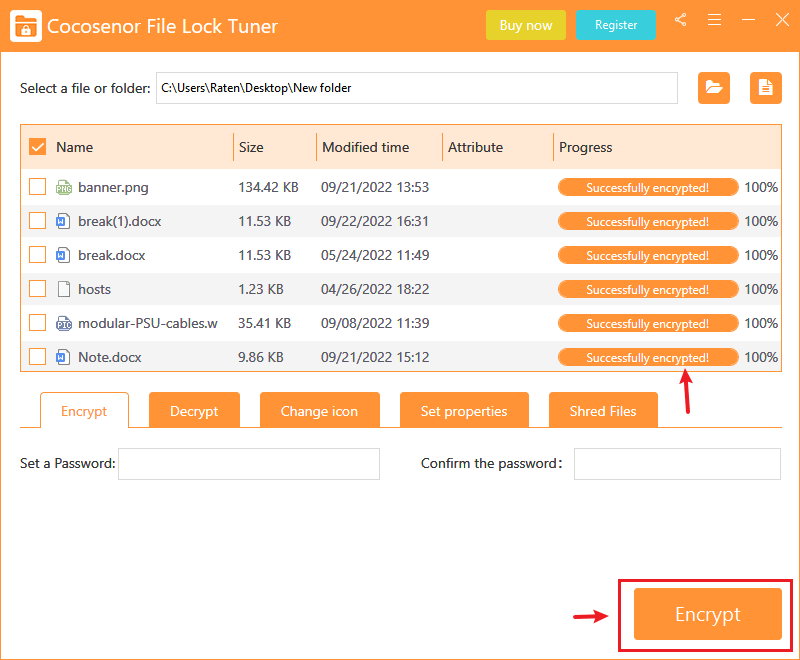800x660 pixels.
Task: Click the 04/26/2022 18:22 modified time
Action: click(375, 289)
